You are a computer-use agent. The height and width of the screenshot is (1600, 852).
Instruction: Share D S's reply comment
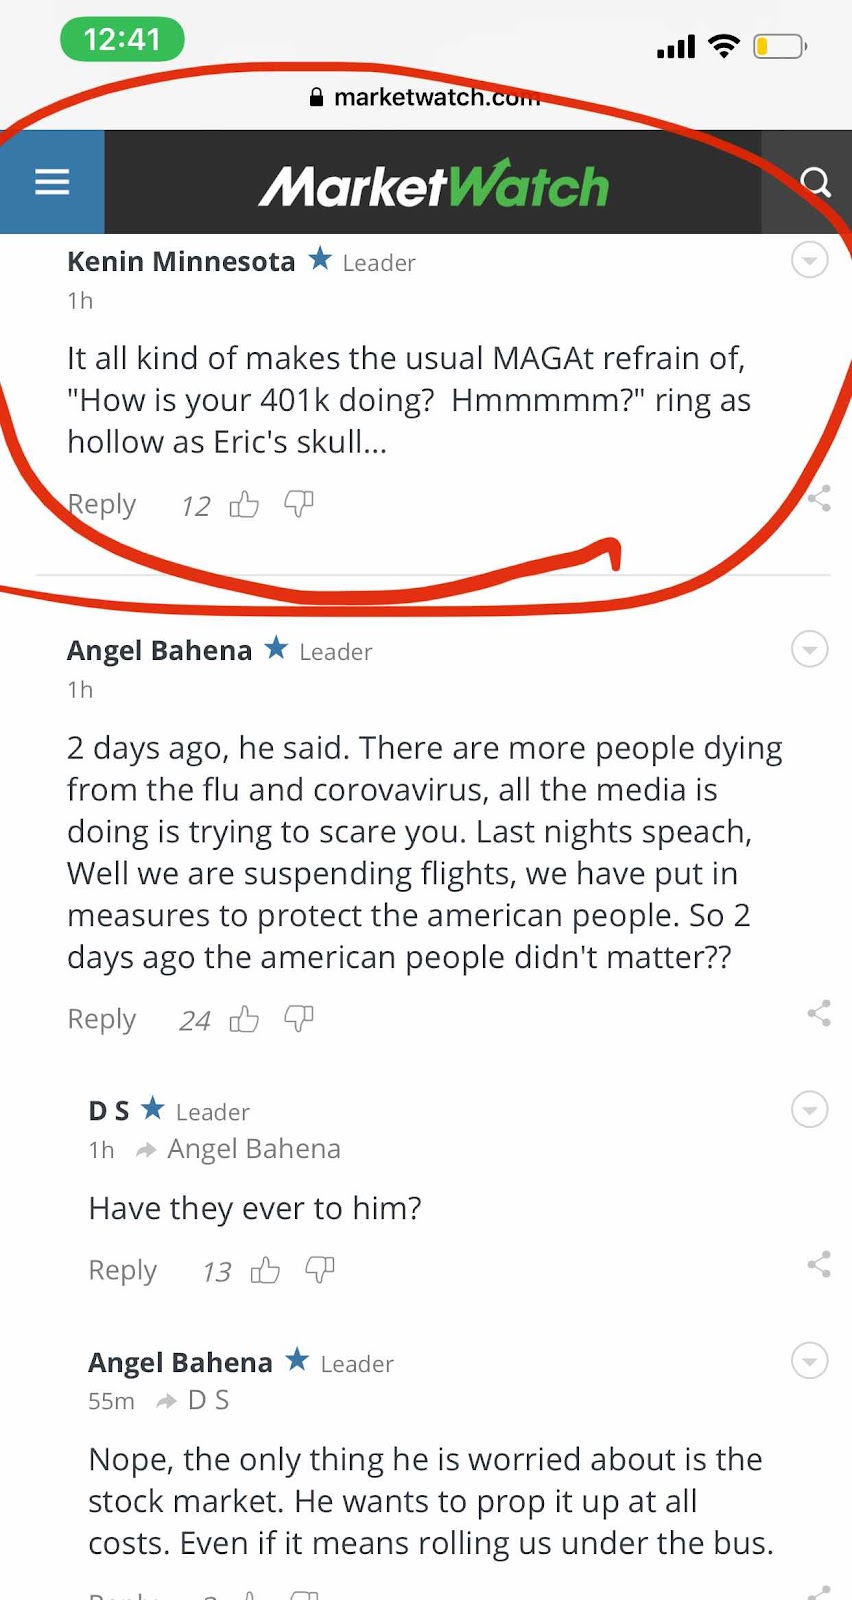[x=819, y=1264]
